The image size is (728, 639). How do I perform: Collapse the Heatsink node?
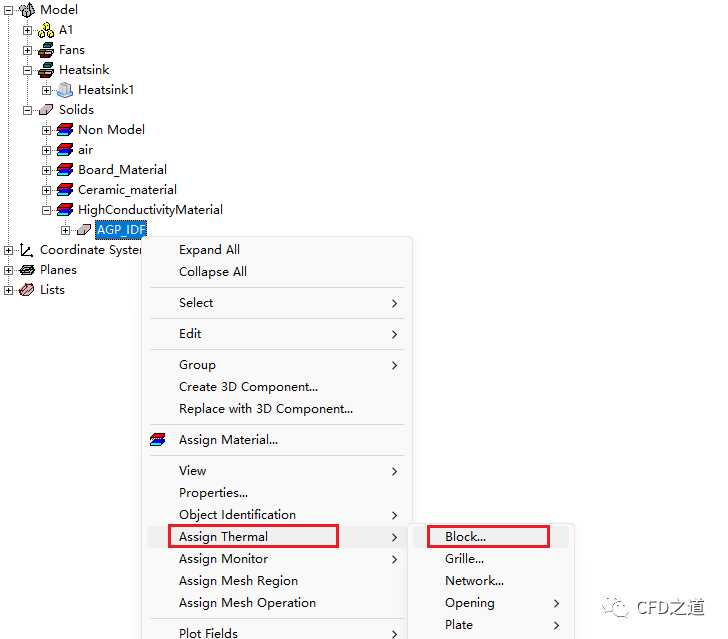click(x=27, y=70)
